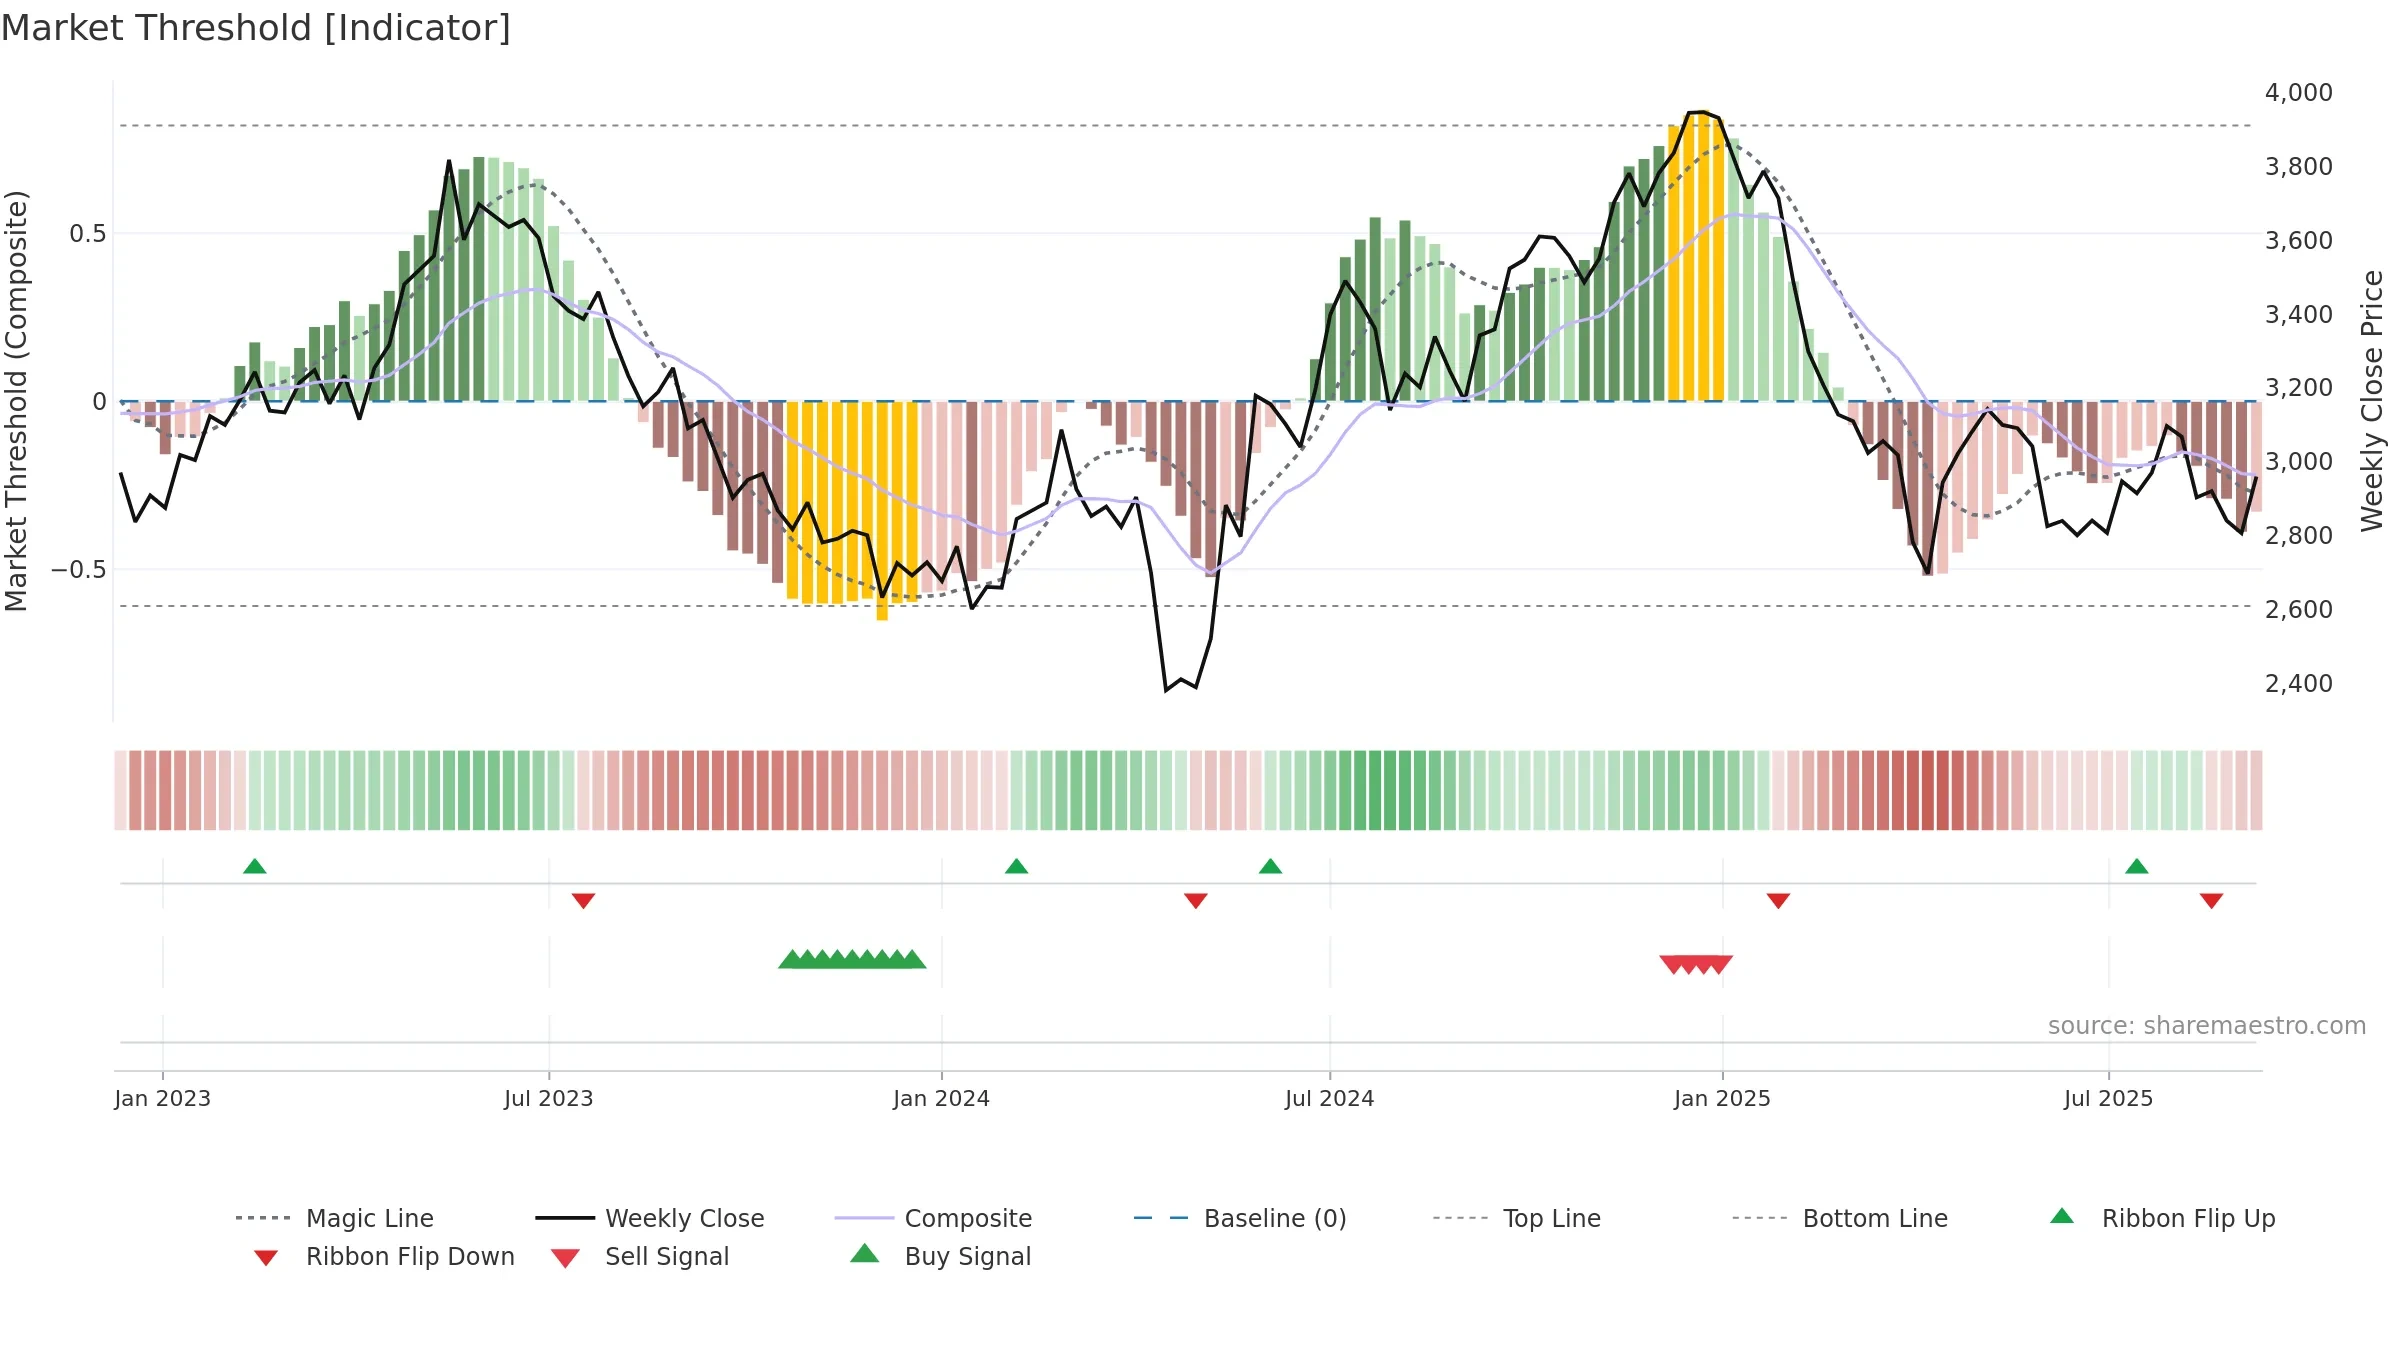
Task: Click Jan 2025 x-axis label
Action: 1723,1098
